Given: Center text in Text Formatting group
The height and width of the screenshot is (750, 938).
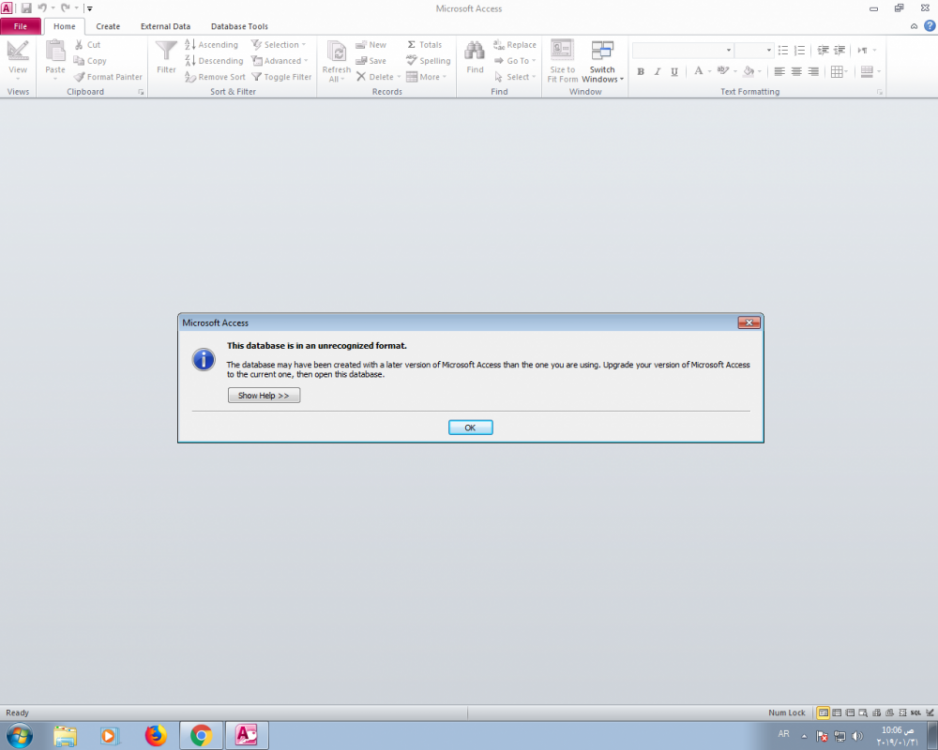Looking at the screenshot, I should tap(796, 71).
